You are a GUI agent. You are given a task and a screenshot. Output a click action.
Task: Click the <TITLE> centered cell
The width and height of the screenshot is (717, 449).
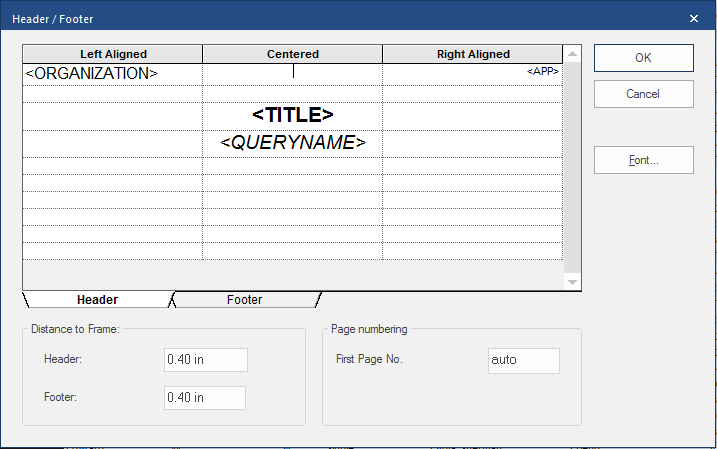(292, 115)
